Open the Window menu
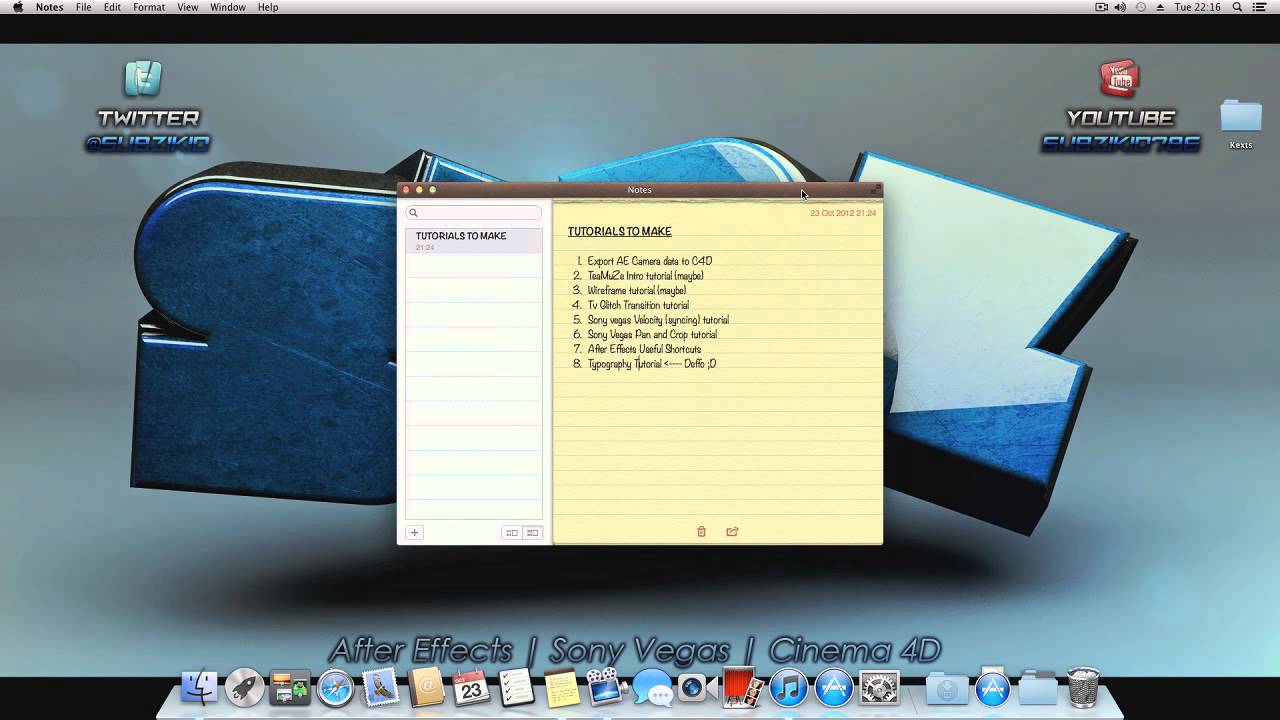 click(x=228, y=7)
